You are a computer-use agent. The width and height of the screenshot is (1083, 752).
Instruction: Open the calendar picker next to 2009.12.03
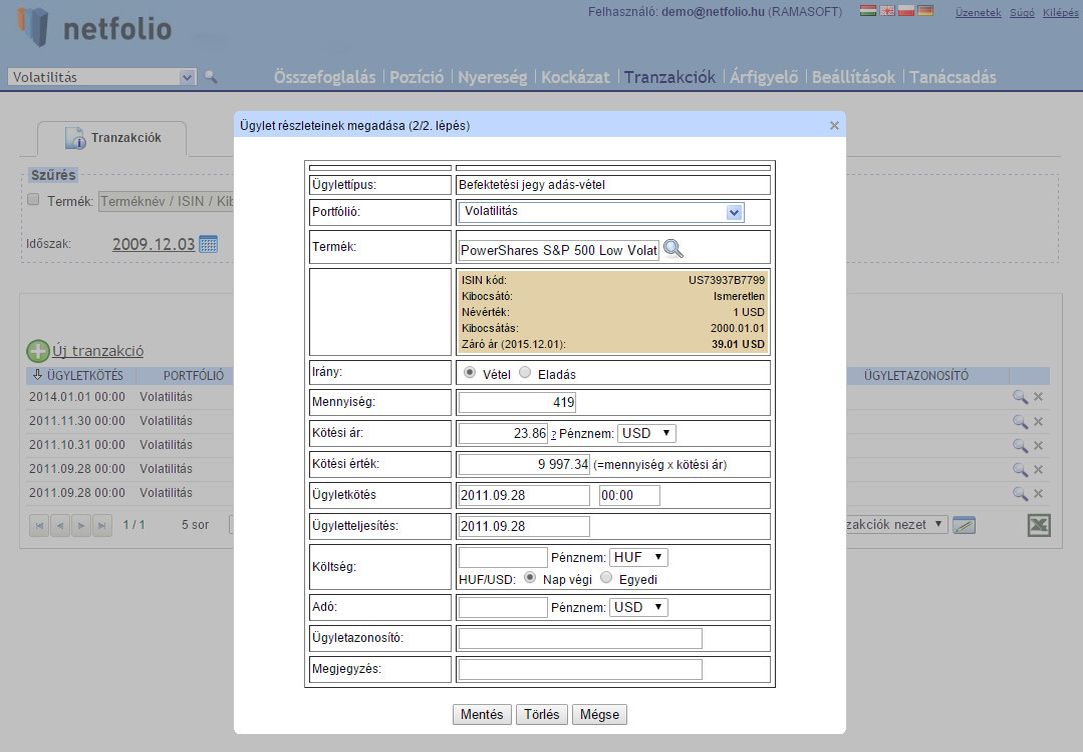(x=208, y=244)
